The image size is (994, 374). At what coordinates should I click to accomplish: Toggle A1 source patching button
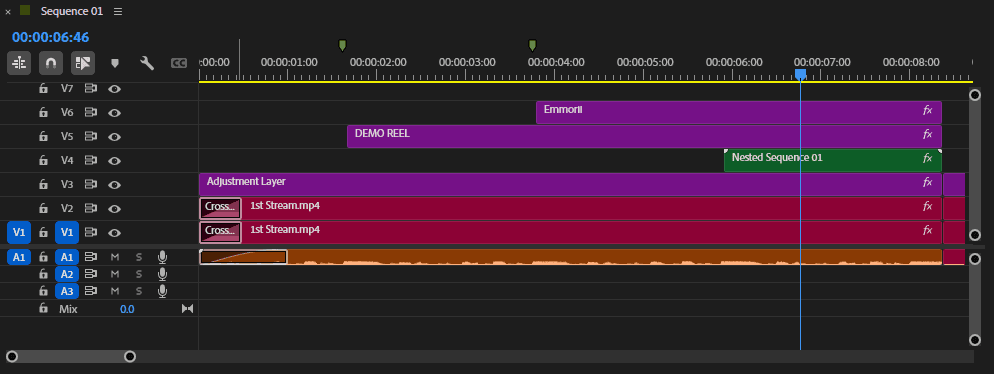[x=19, y=257]
